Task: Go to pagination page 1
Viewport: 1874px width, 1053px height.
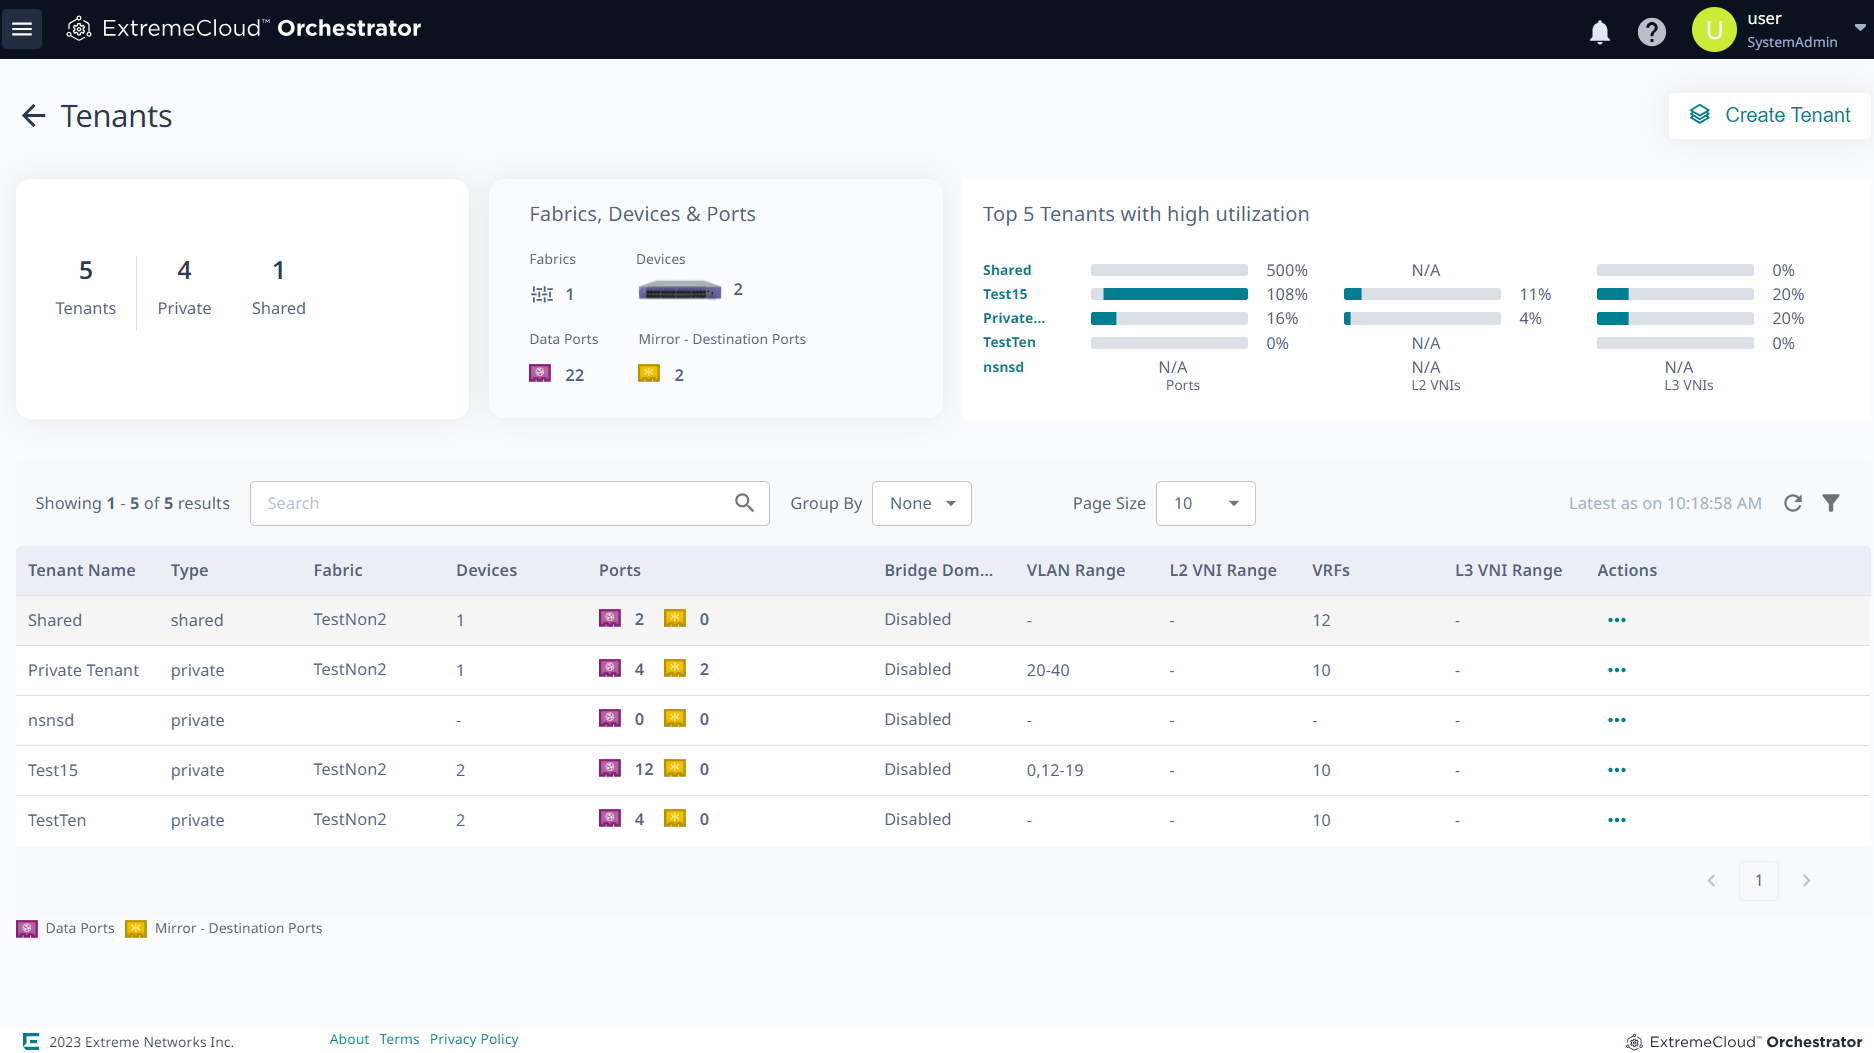Action: pyautogui.click(x=1758, y=880)
